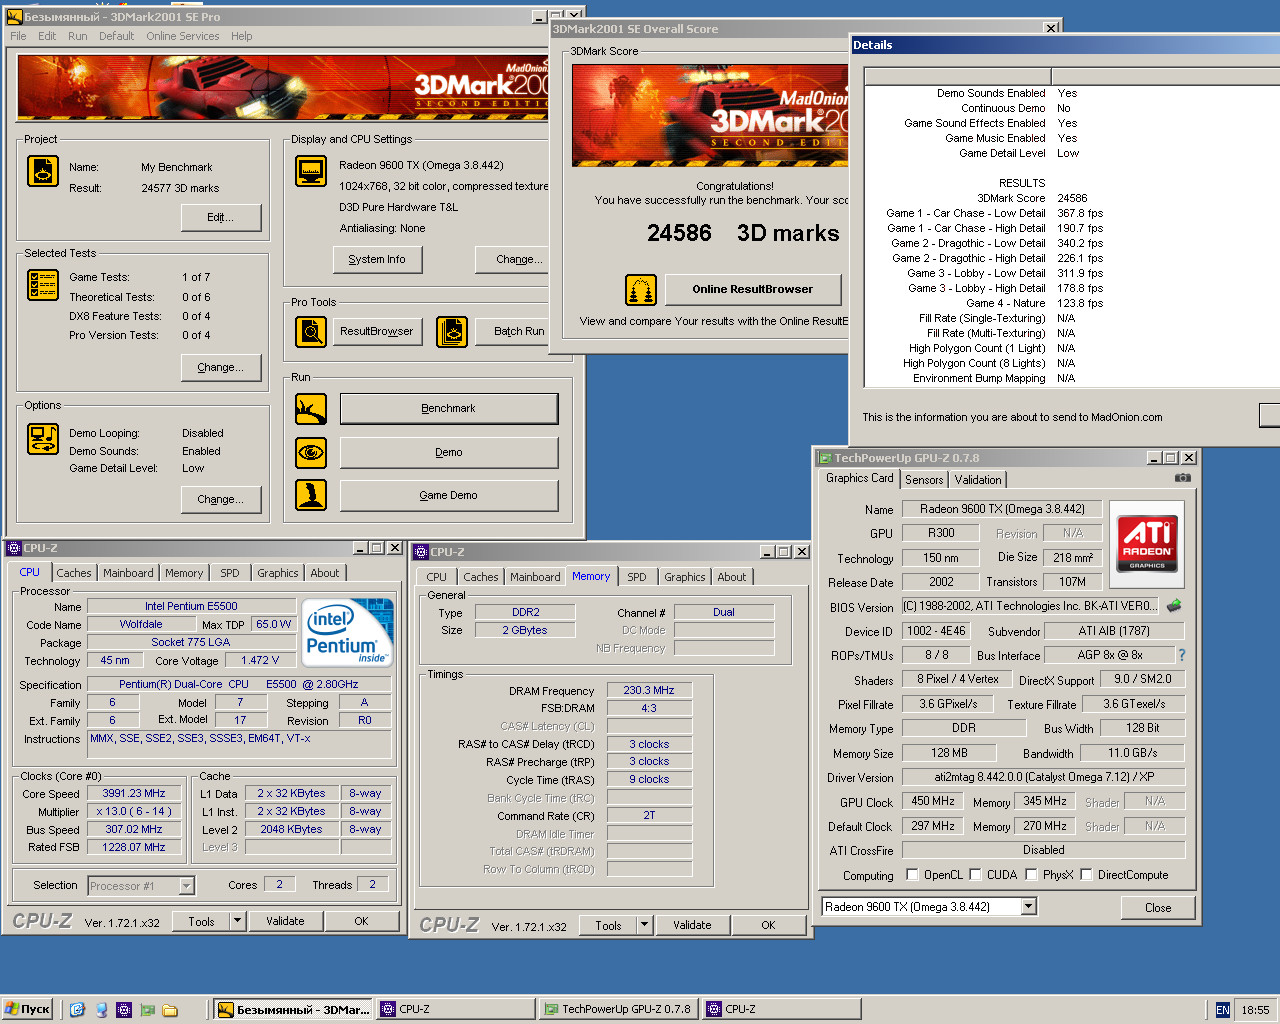Image resolution: width=1280 pixels, height=1024 pixels.
Task: Expand the Tools arrow in right CPU-Z window
Action: (x=644, y=925)
